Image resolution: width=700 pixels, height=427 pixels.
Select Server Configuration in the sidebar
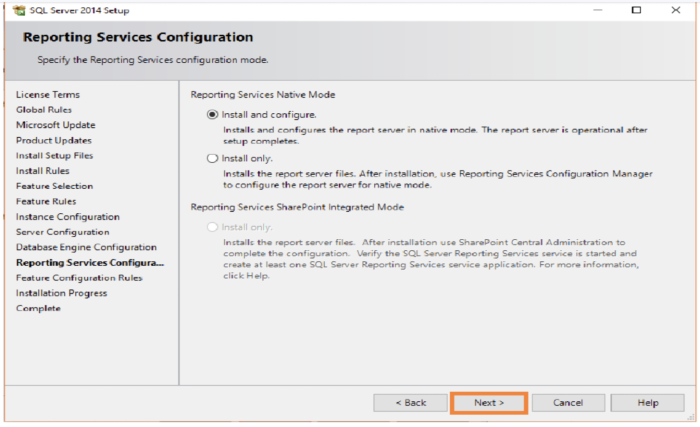pyautogui.click(x=62, y=232)
